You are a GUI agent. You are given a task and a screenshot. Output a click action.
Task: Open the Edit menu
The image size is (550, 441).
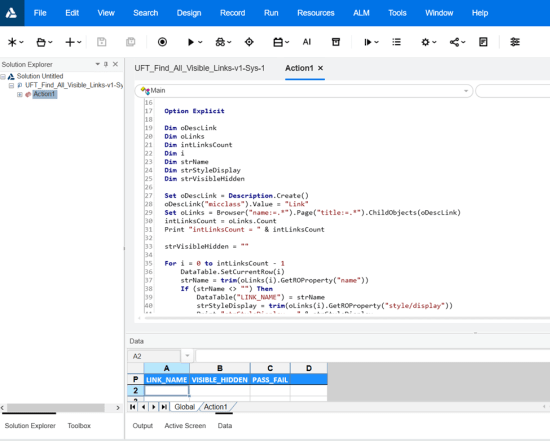72,13
